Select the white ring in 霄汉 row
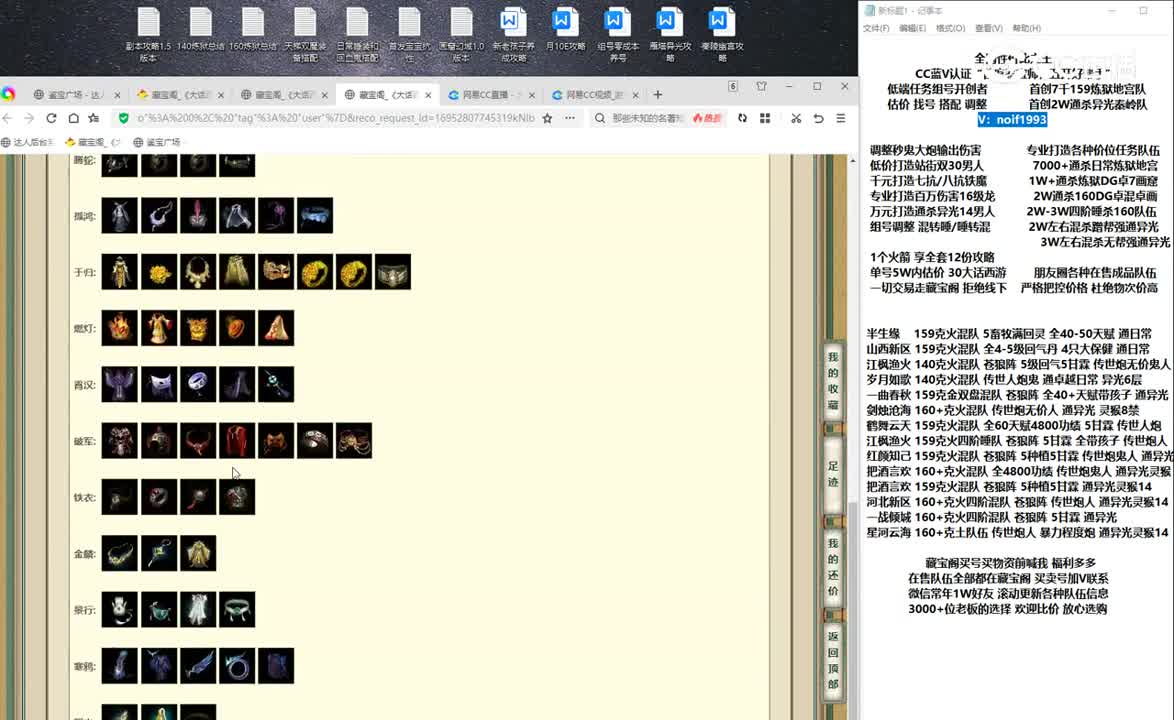Viewport: 1174px width, 720px height. 198,385
